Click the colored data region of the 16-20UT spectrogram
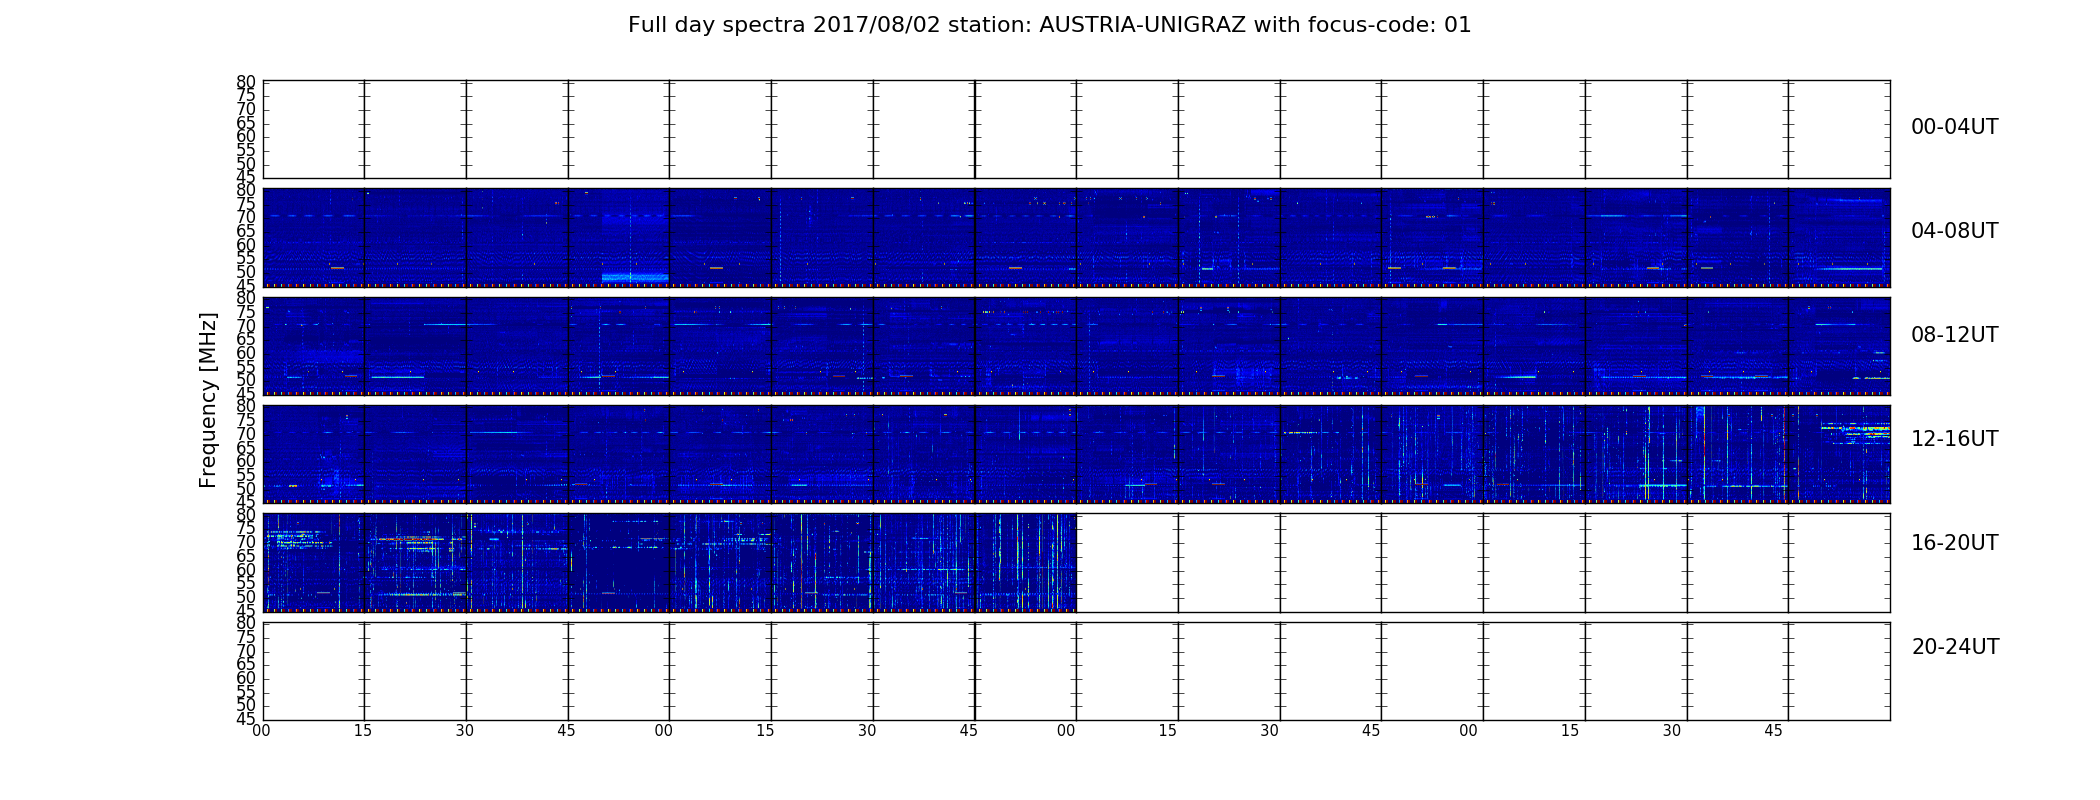 670,562
